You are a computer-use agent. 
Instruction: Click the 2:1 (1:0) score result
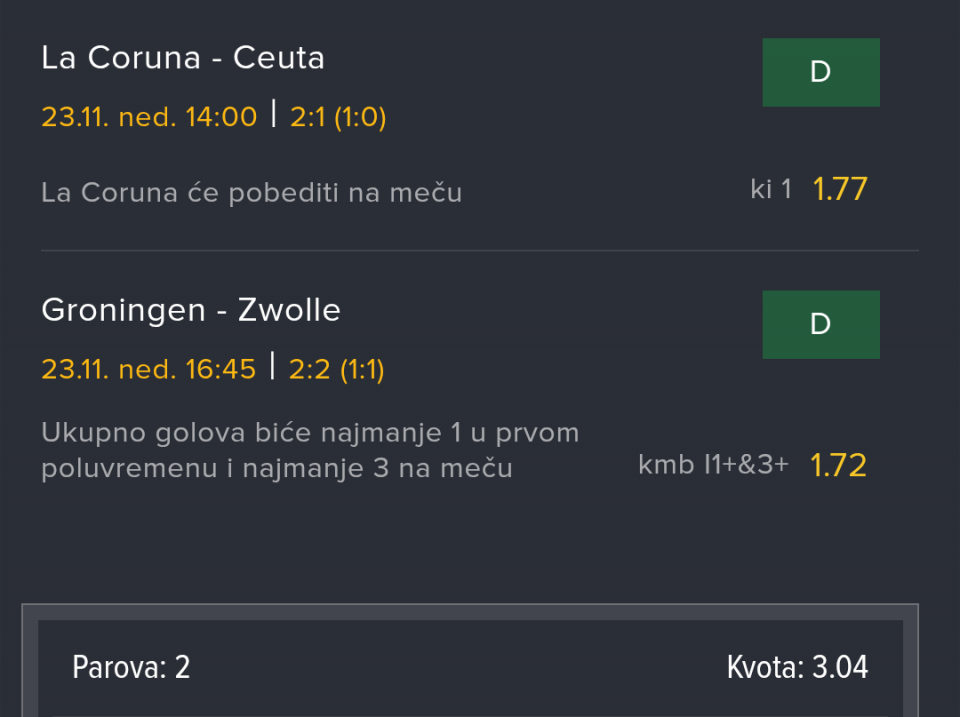pos(338,117)
